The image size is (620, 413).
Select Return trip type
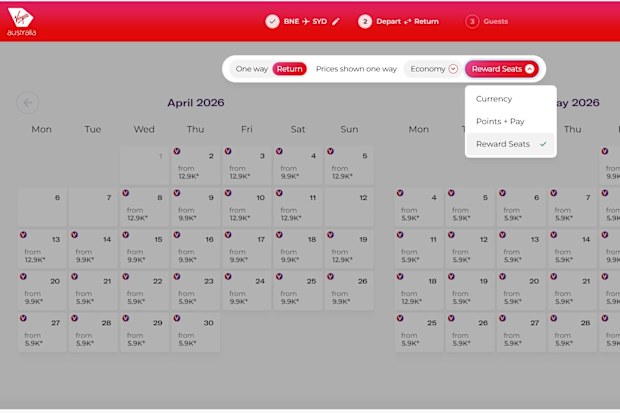point(289,69)
